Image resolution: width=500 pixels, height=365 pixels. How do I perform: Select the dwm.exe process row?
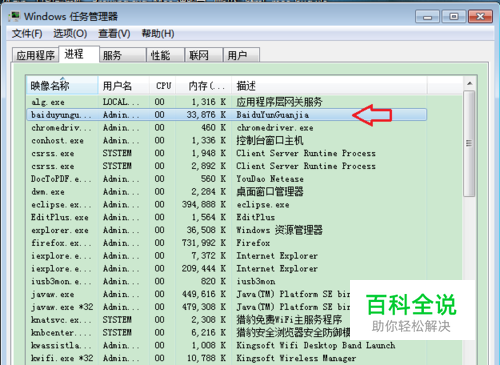[x=227, y=192]
